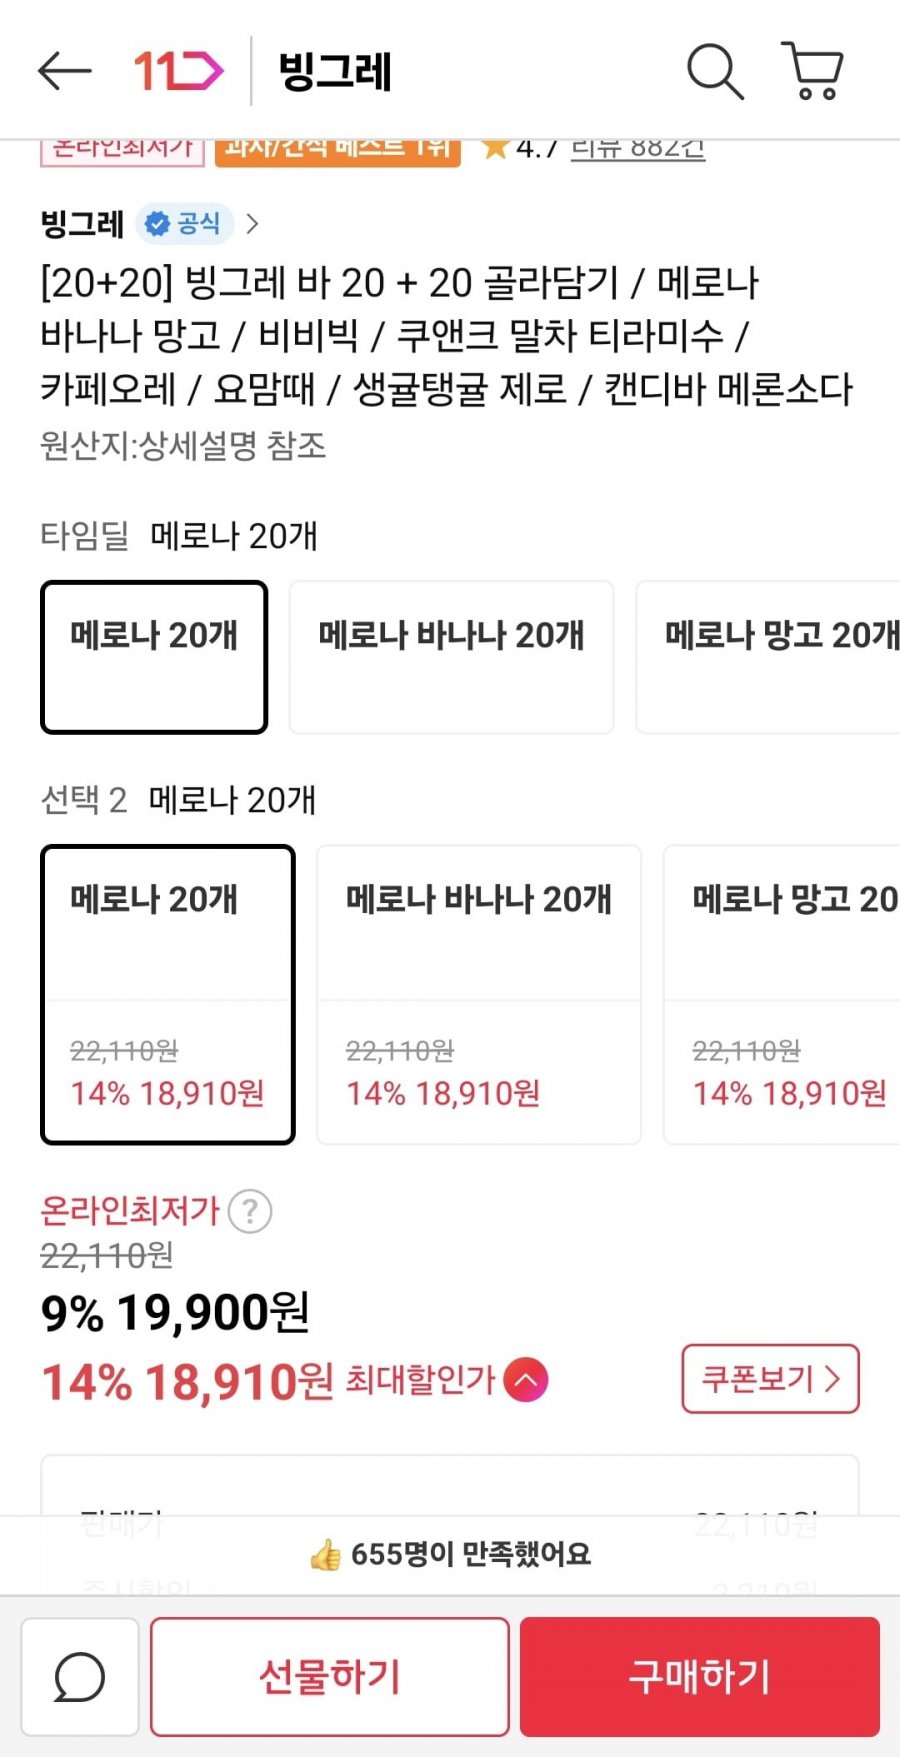The height and width of the screenshot is (1757, 900).
Task: Select 메로나 20개 in the 타임딜 options
Action: tap(154, 657)
